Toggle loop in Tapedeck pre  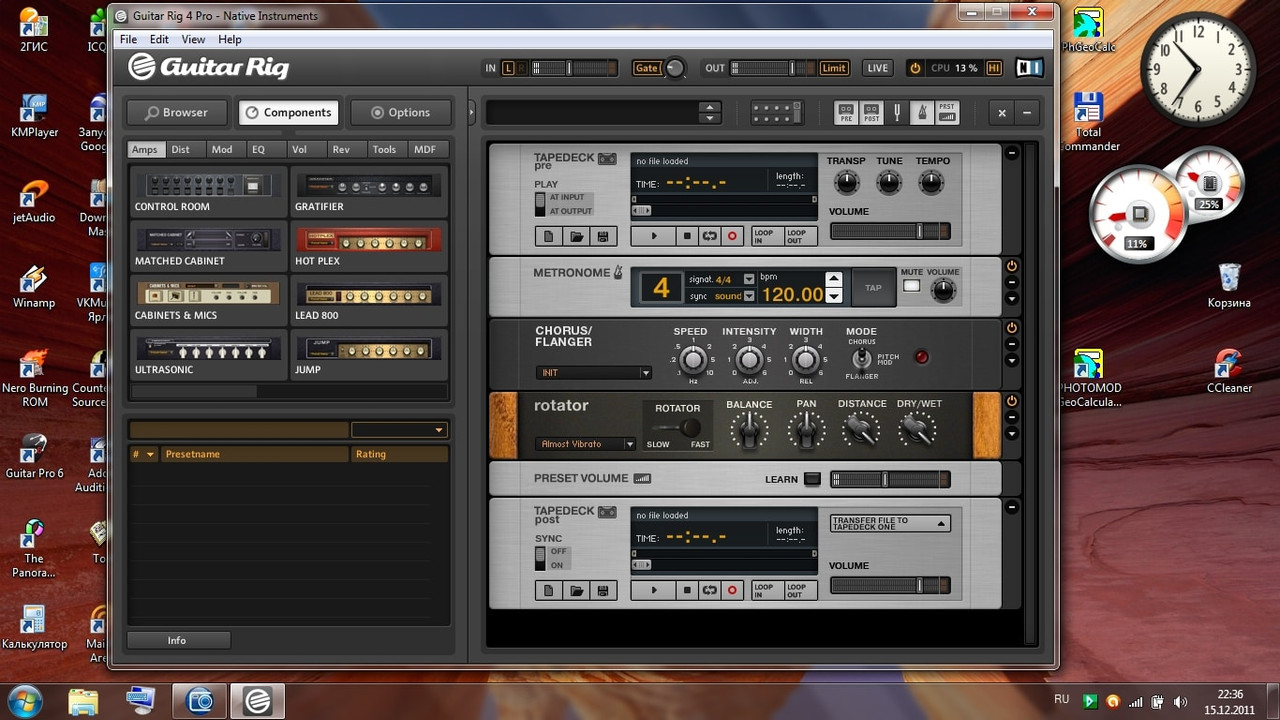coord(709,236)
